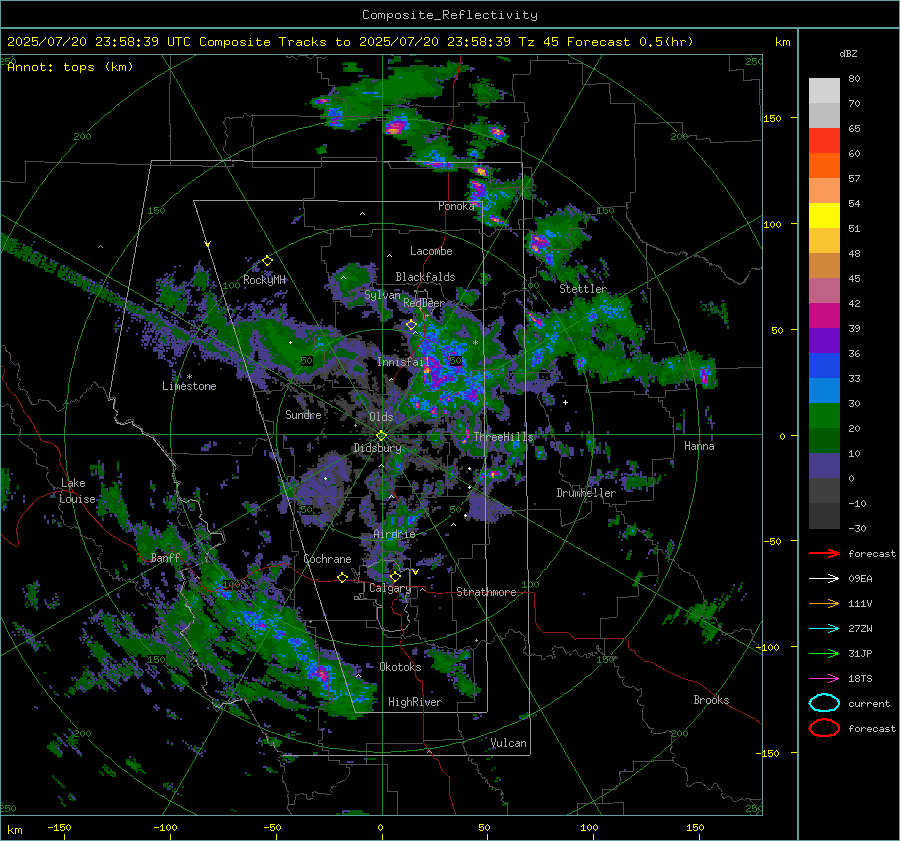
Task: Click the Strathmore label
Action: (486, 592)
